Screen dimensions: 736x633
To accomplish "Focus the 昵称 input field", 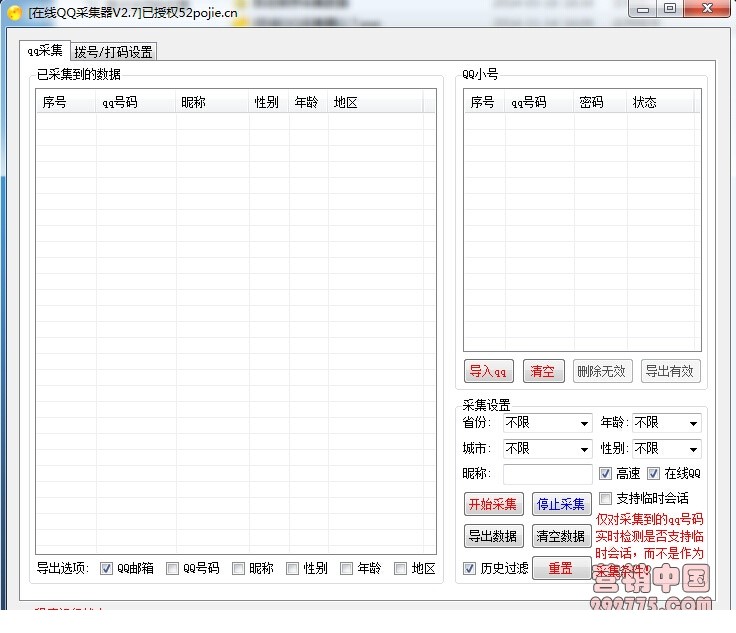I will click(548, 474).
